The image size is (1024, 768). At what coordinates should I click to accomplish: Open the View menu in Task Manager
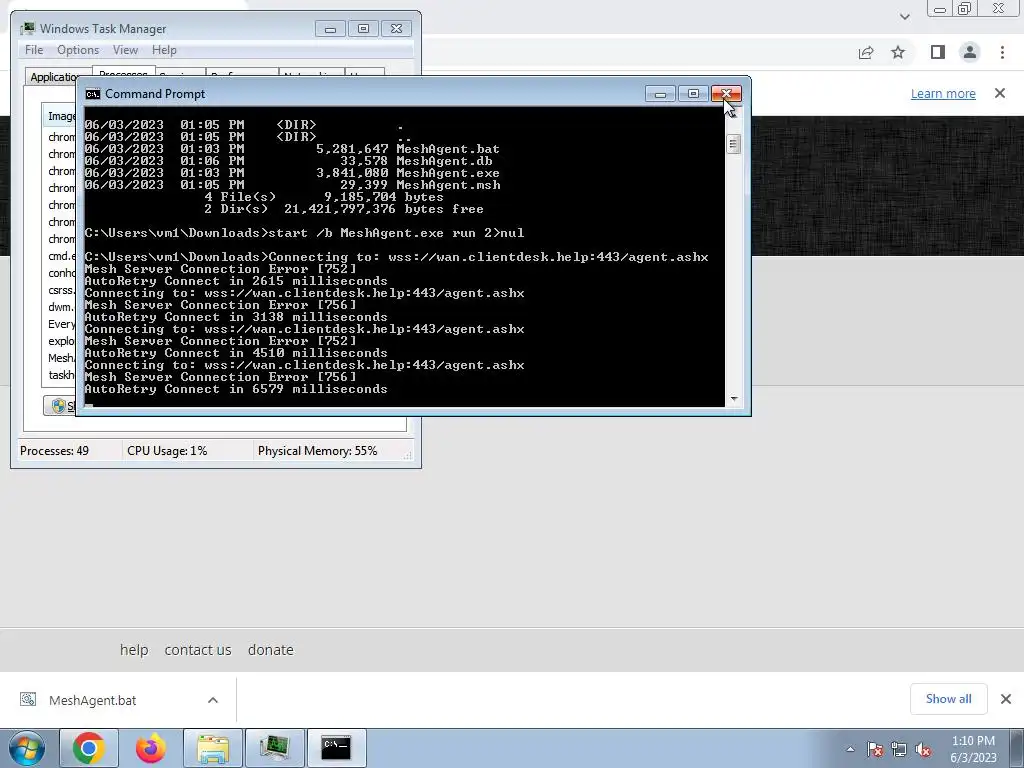[125, 50]
